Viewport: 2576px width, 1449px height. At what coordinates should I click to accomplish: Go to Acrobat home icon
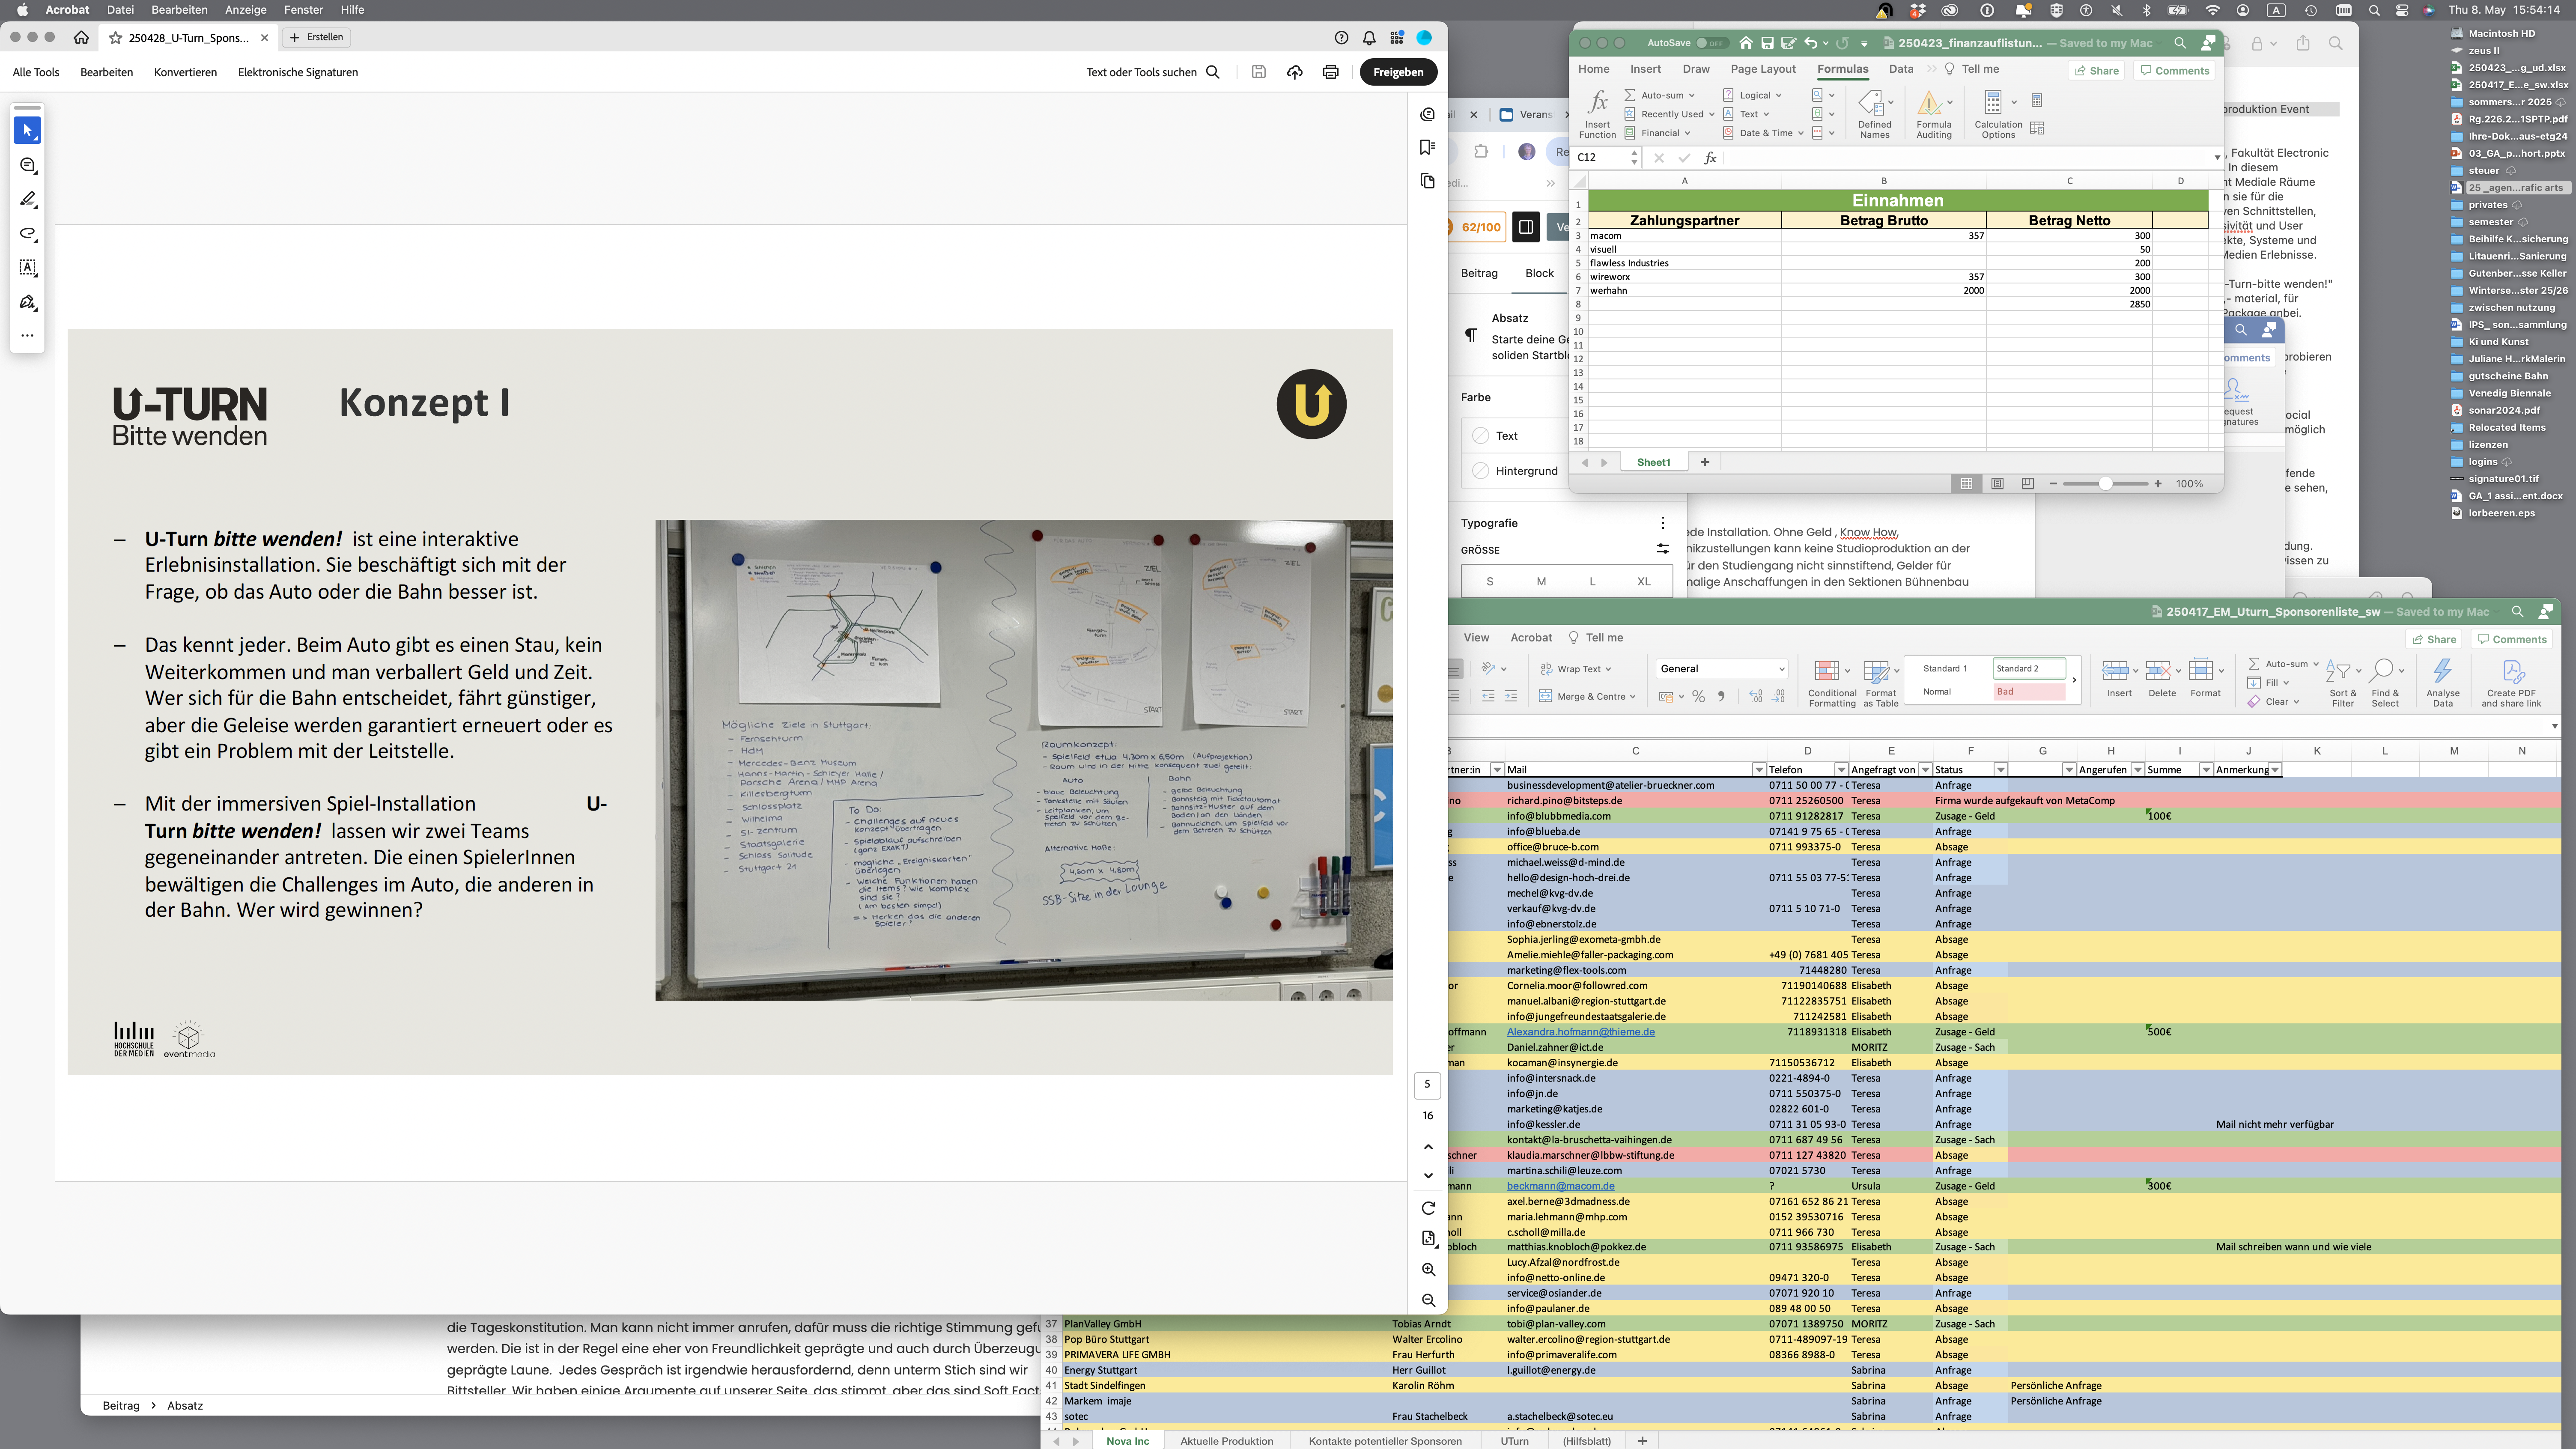(x=81, y=37)
